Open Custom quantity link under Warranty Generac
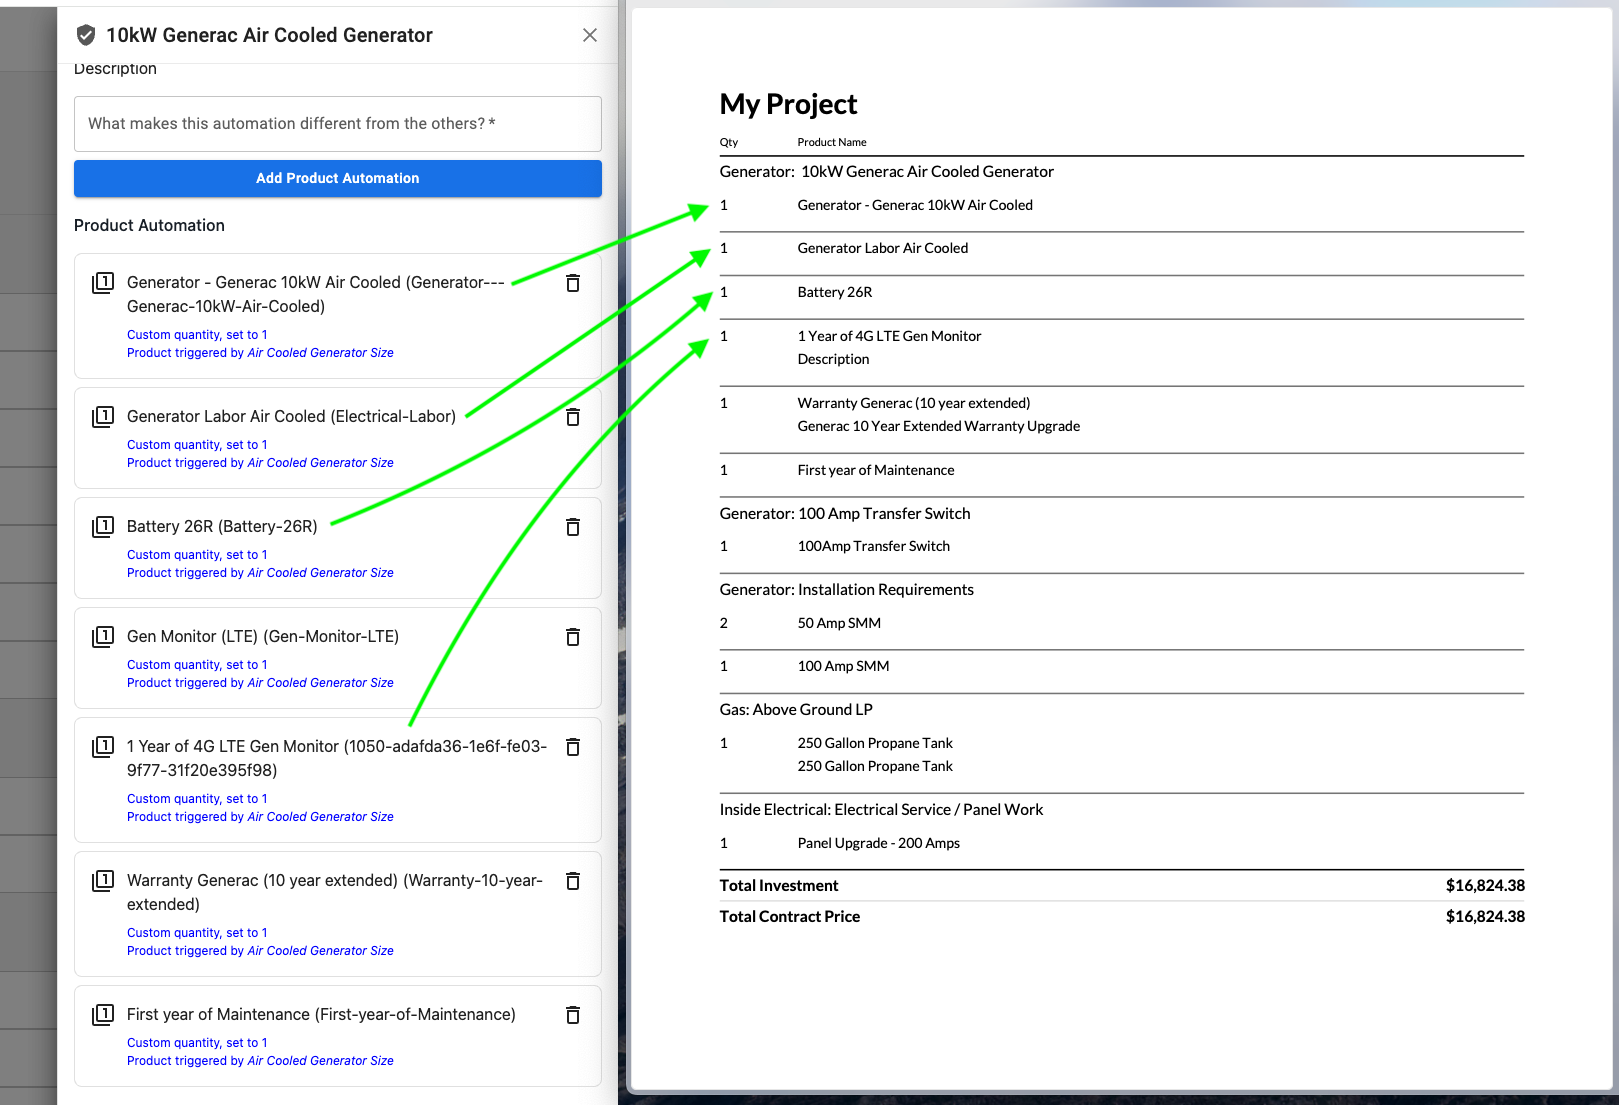 (x=197, y=933)
